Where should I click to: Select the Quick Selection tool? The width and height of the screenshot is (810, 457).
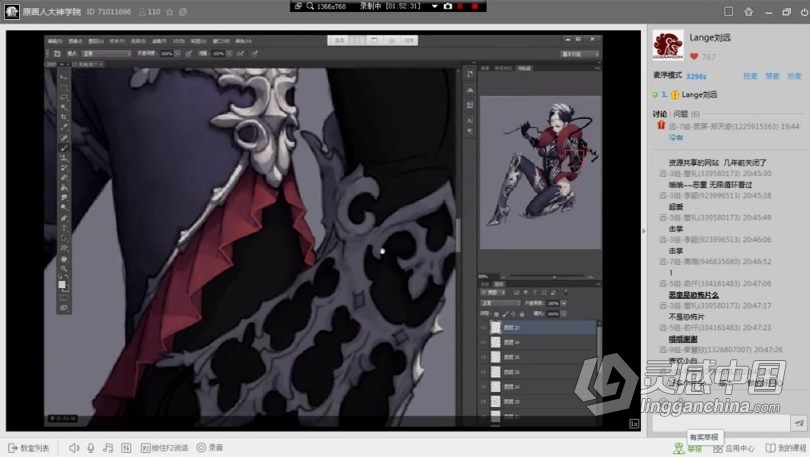[64, 107]
